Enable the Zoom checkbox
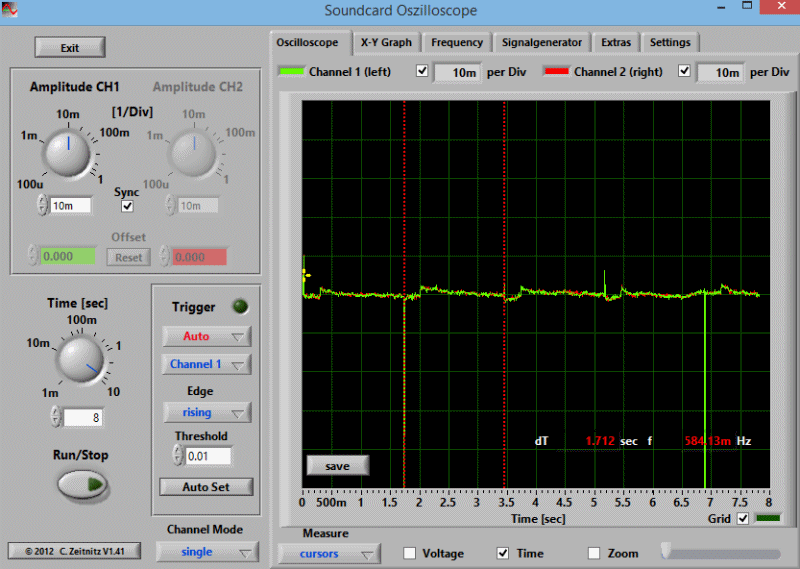The width and height of the screenshot is (800, 569). click(594, 553)
